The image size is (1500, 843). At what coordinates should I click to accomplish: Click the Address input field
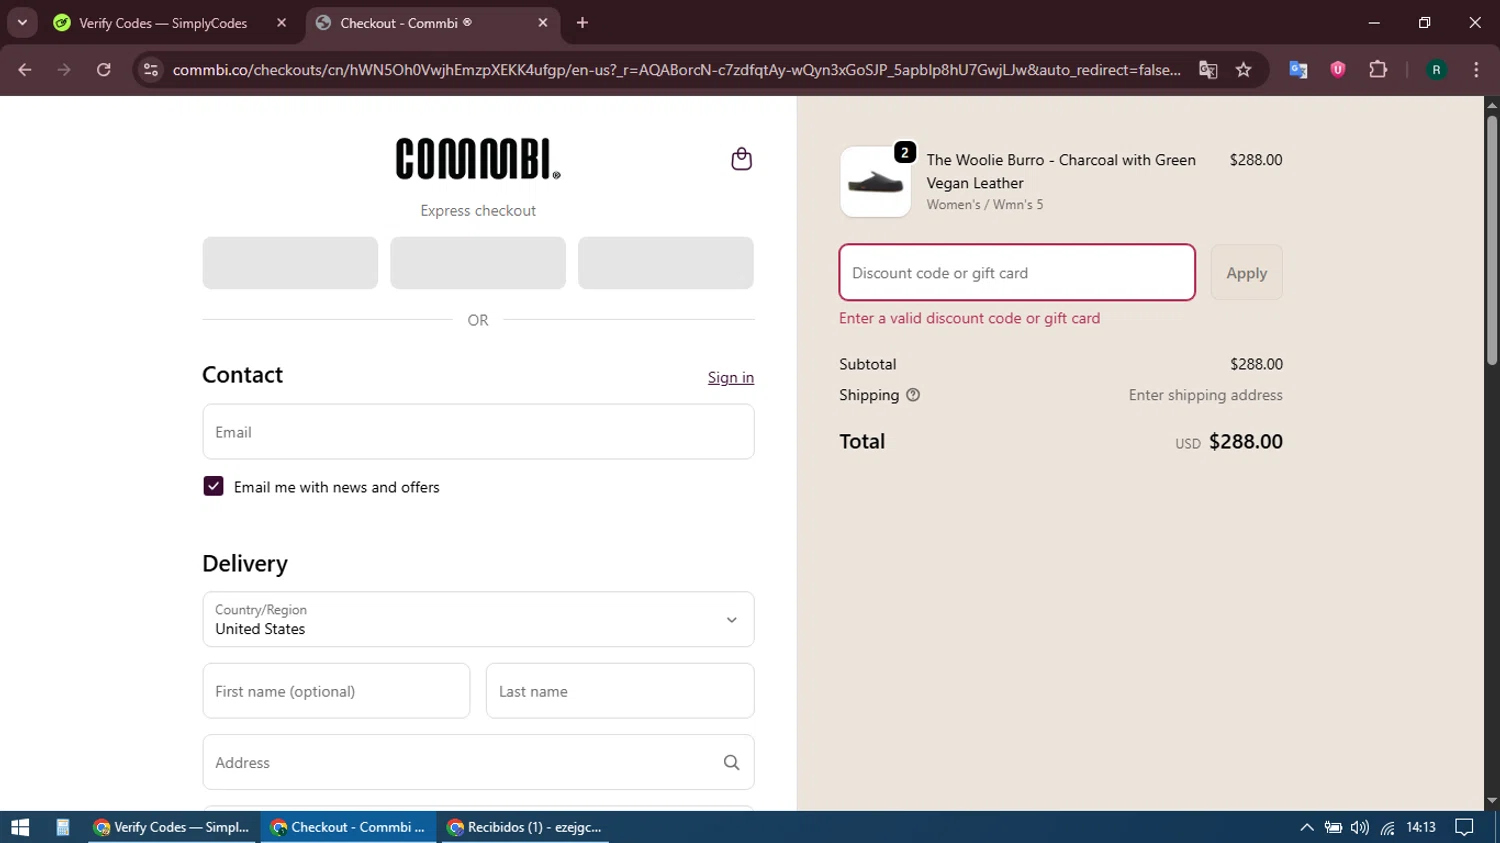tap(478, 762)
